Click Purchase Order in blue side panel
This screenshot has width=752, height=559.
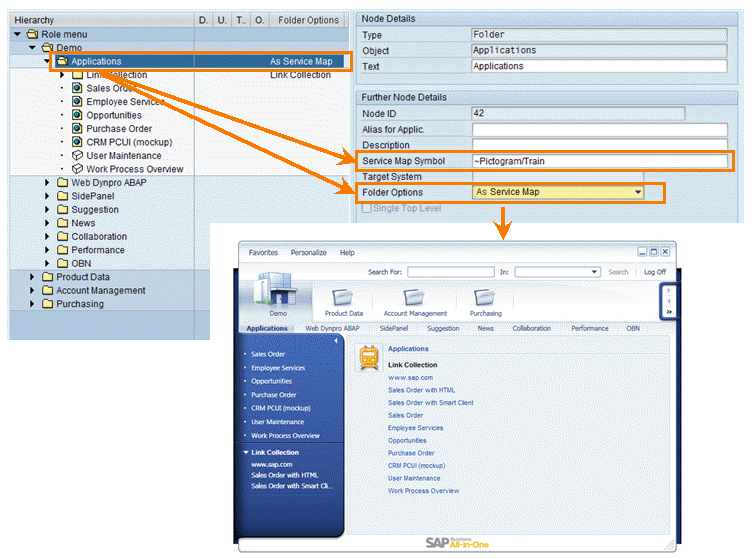(x=274, y=395)
